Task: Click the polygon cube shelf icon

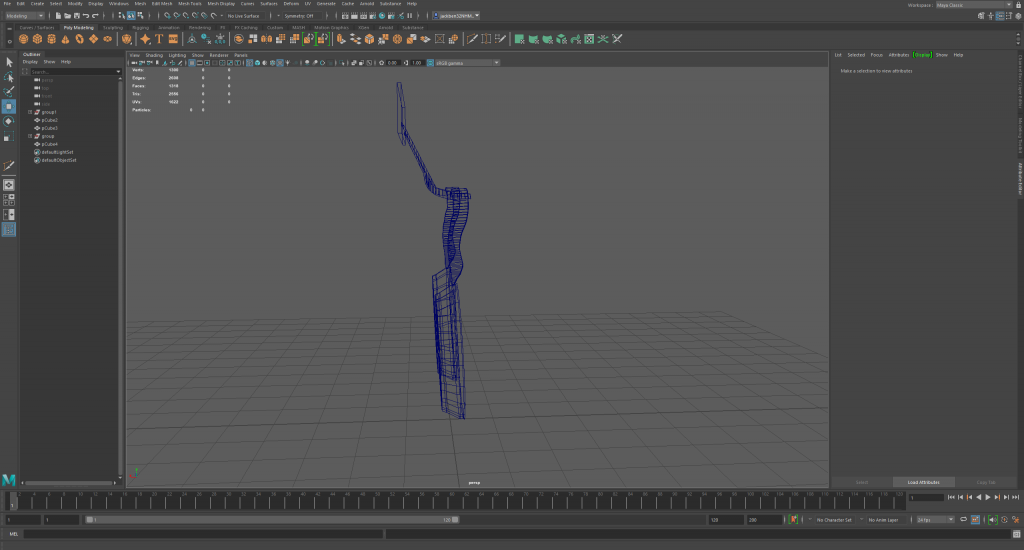Action: point(38,39)
